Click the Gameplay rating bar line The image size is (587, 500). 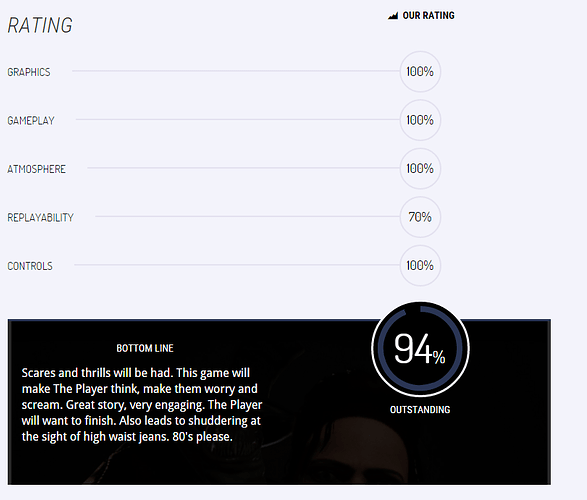[x=238, y=119]
